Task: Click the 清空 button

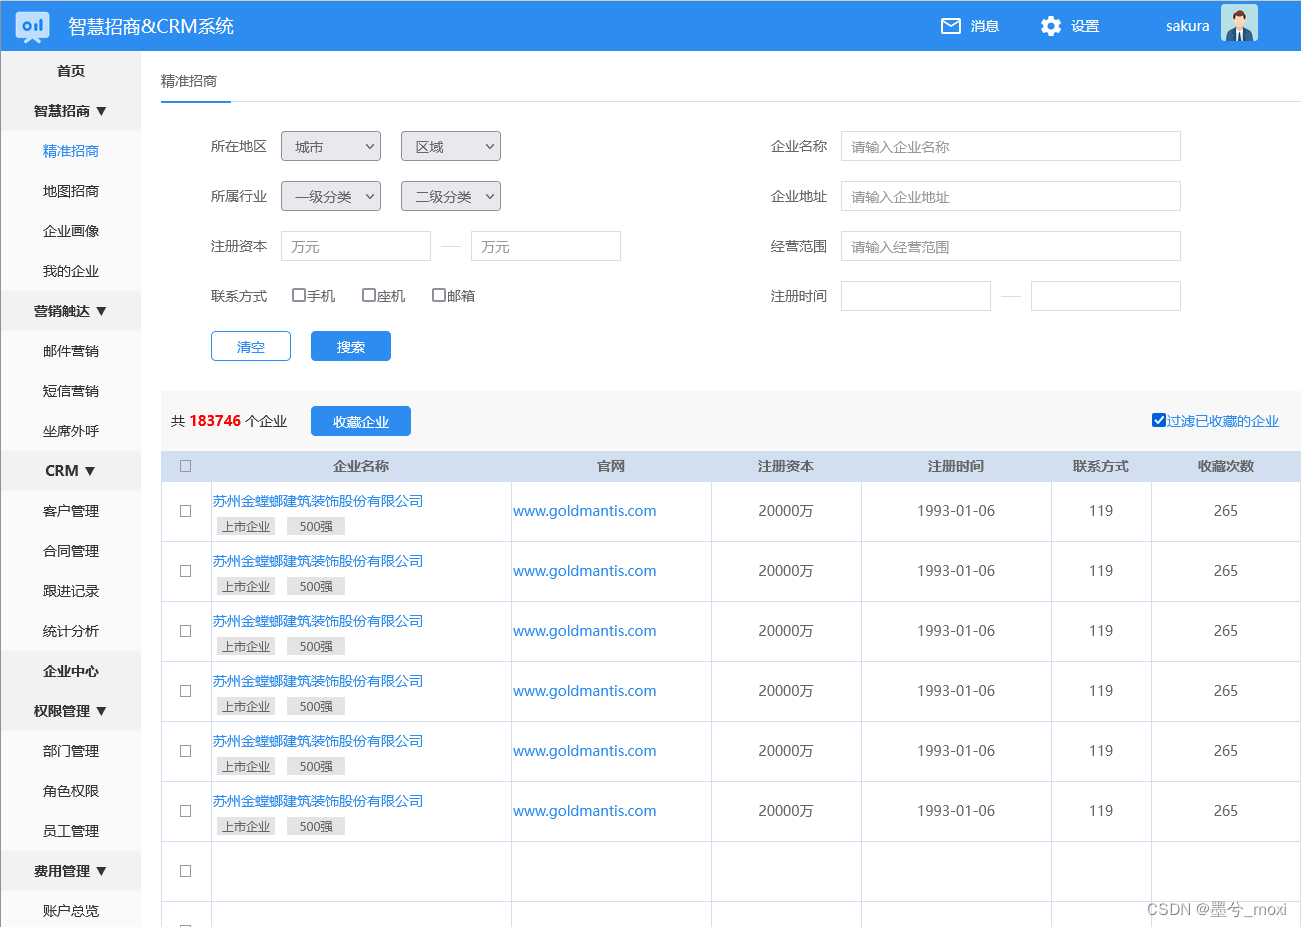Action: [x=251, y=346]
